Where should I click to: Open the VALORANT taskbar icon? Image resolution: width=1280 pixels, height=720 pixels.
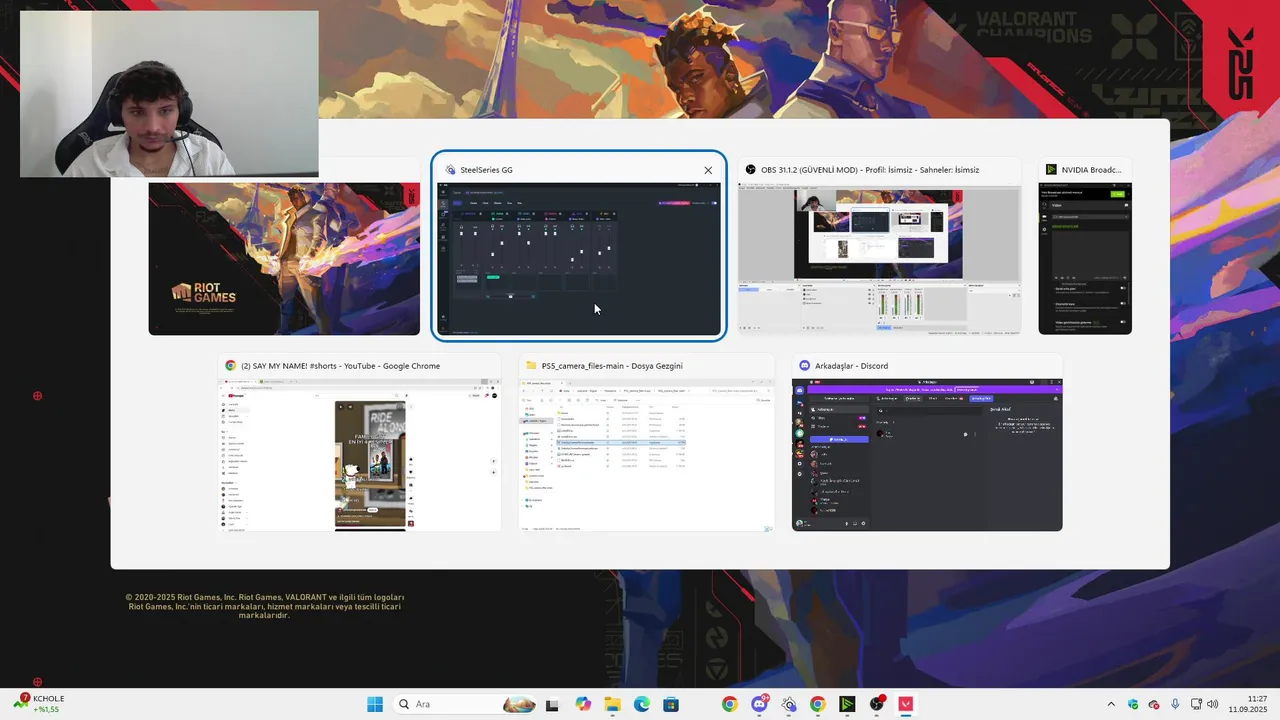click(x=906, y=704)
